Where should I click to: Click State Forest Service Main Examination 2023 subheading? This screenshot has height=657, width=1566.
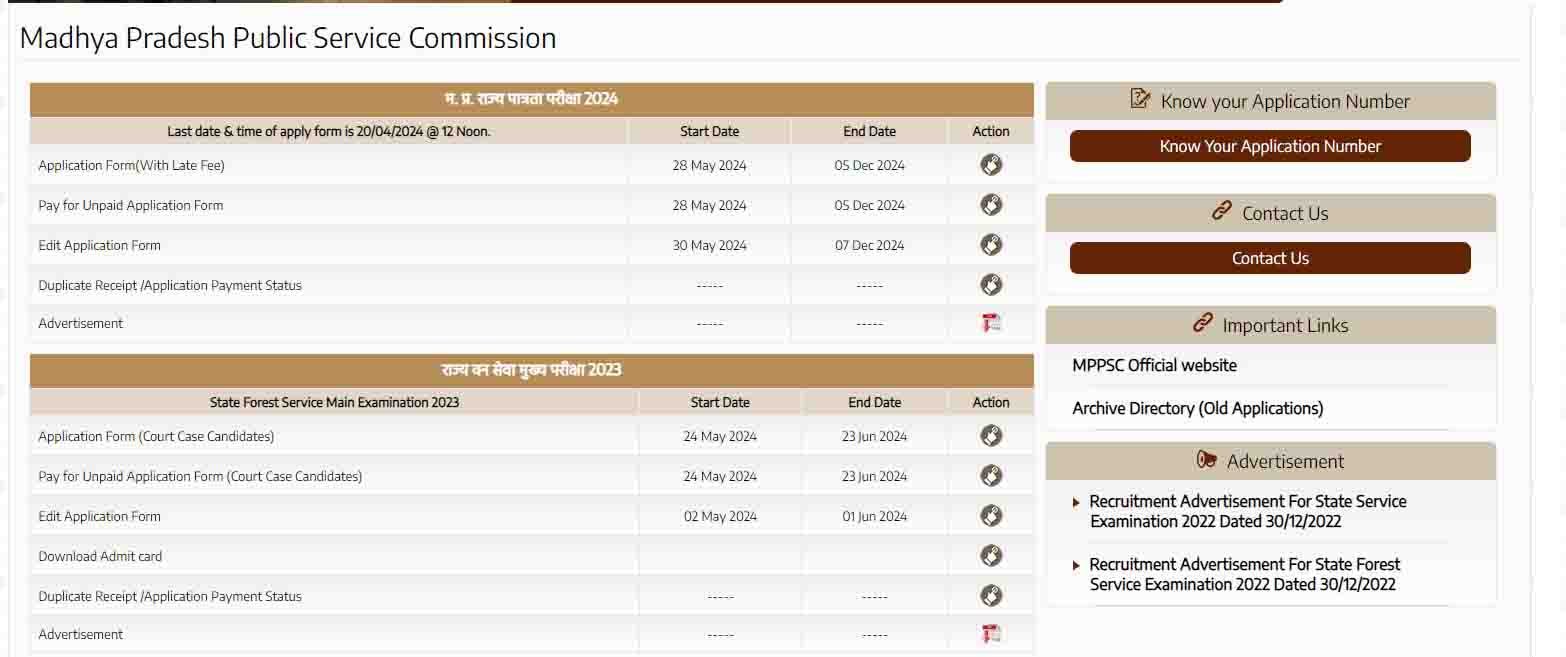[334, 403]
